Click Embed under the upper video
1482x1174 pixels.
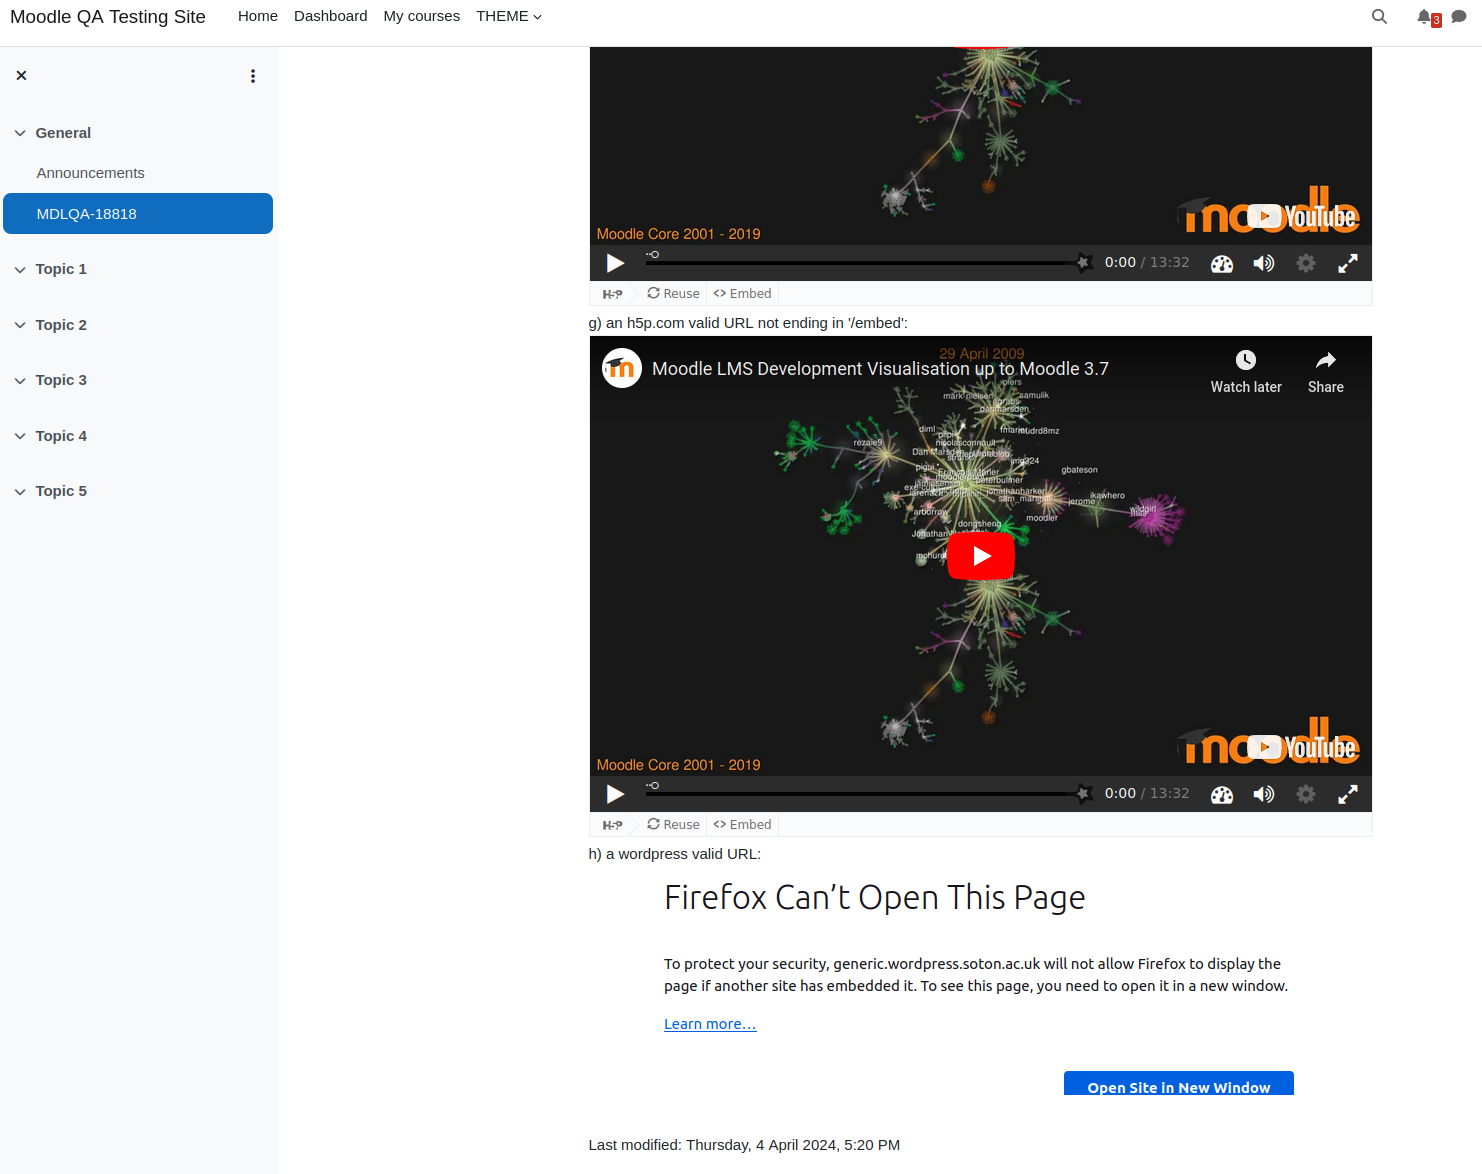point(742,294)
